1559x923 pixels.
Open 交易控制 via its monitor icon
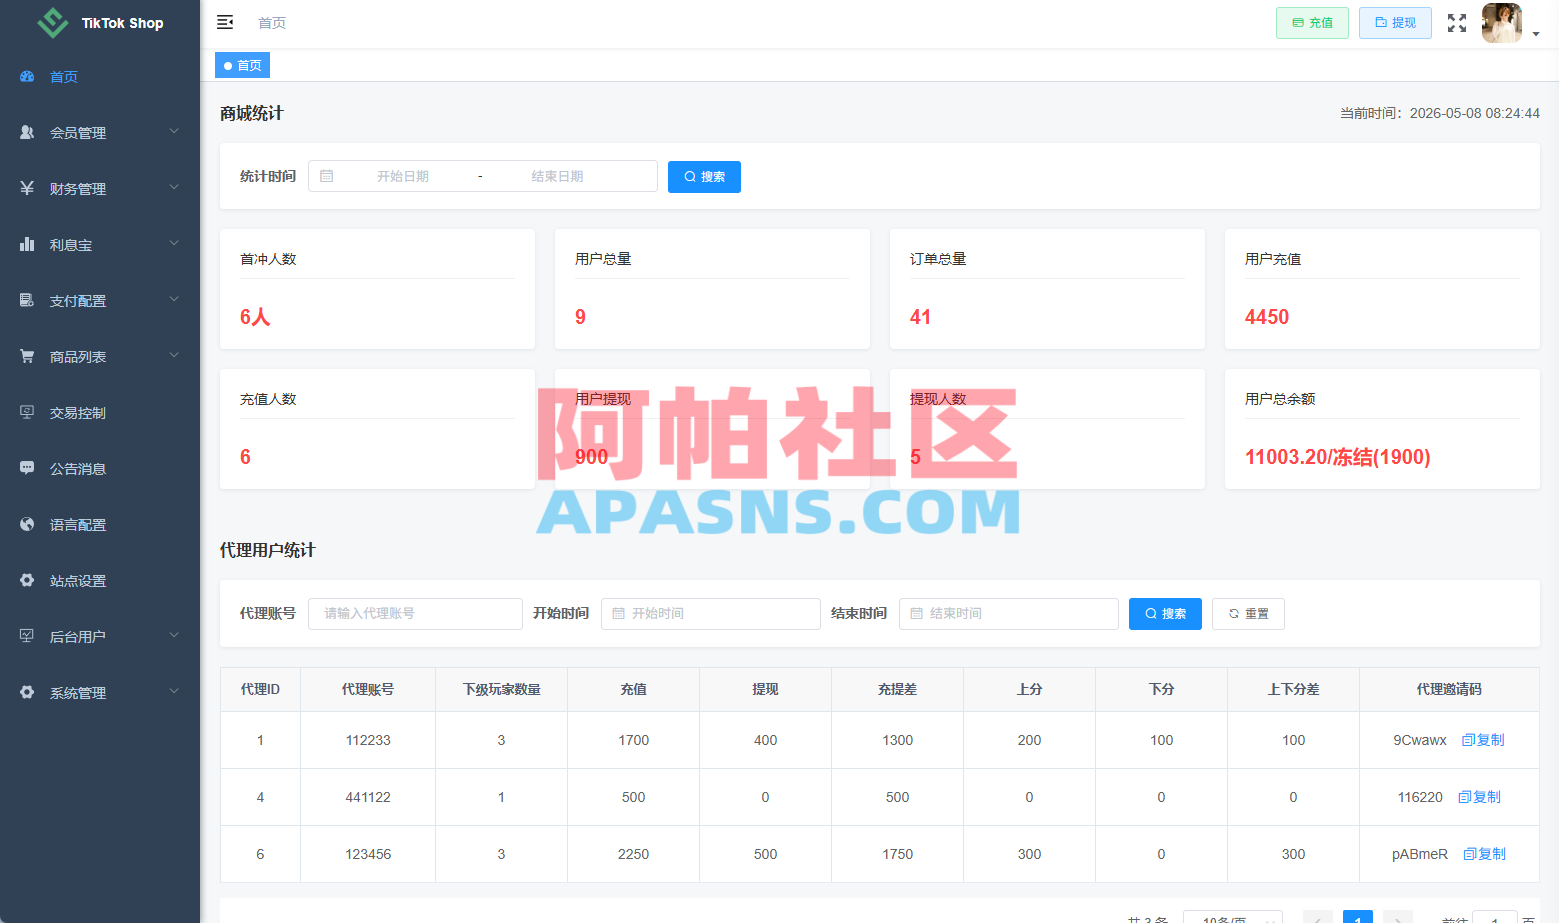pyautogui.click(x=27, y=412)
